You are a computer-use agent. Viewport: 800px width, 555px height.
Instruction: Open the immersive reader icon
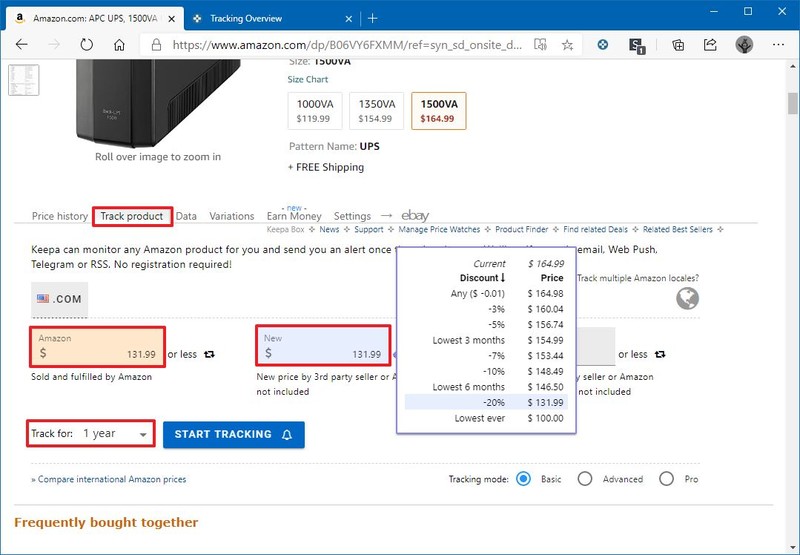click(540, 45)
